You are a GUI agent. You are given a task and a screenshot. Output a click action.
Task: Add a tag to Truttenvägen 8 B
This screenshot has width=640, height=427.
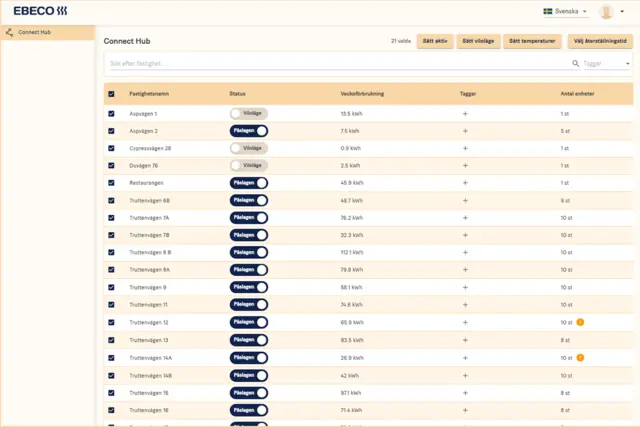(x=465, y=253)
